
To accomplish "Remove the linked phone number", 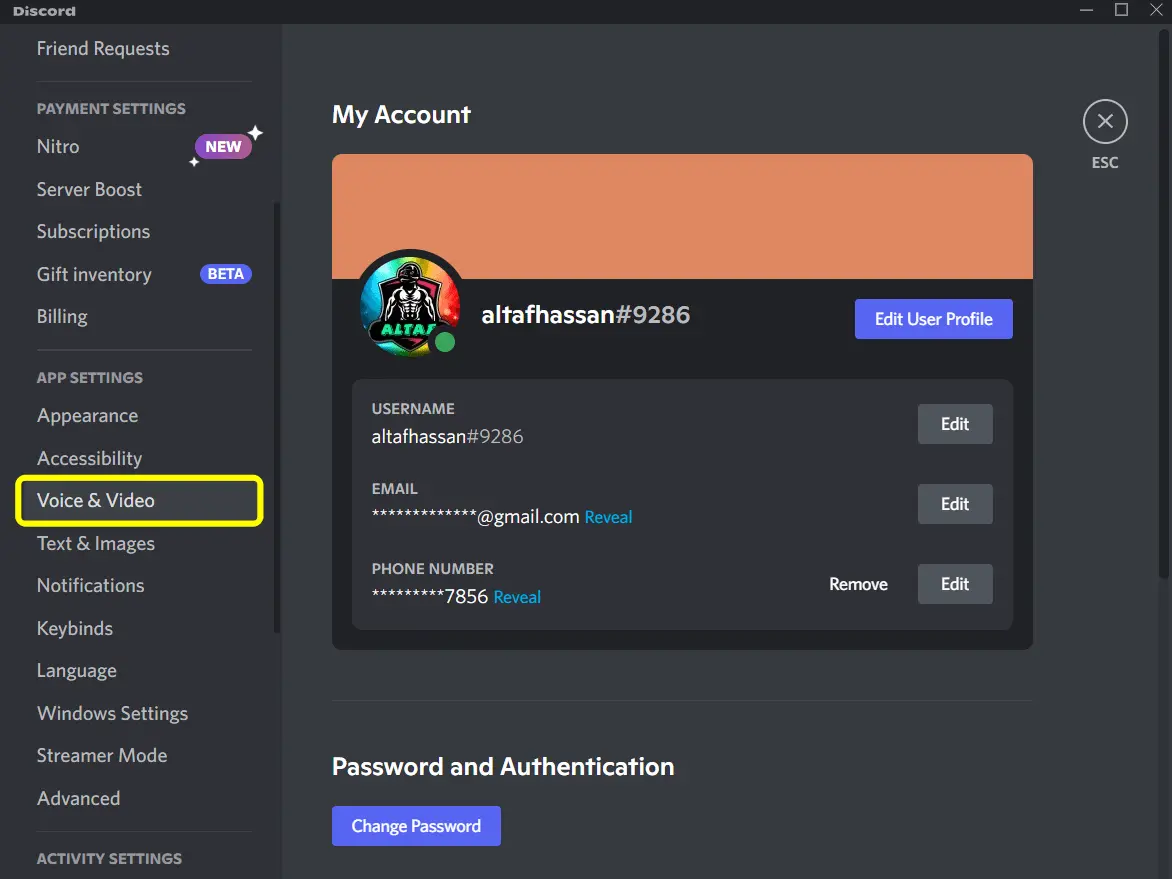I will coord(857,584).
